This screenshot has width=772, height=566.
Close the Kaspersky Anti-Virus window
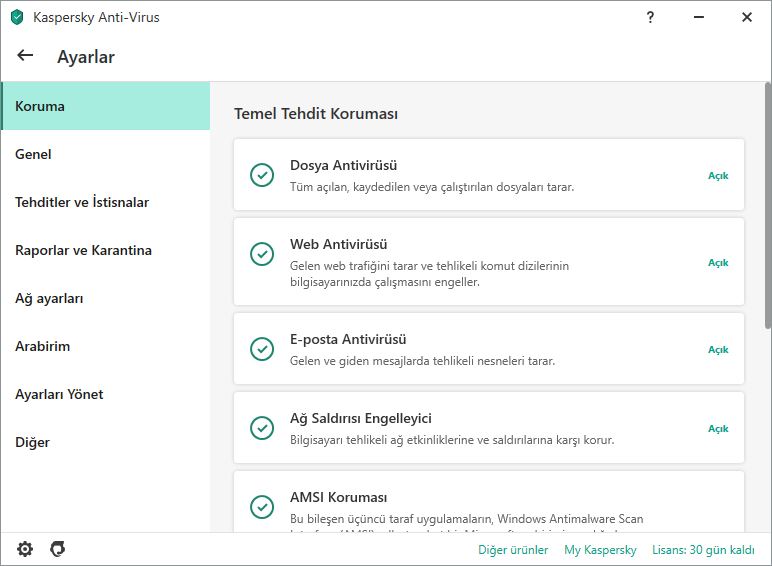pos(746,17)
